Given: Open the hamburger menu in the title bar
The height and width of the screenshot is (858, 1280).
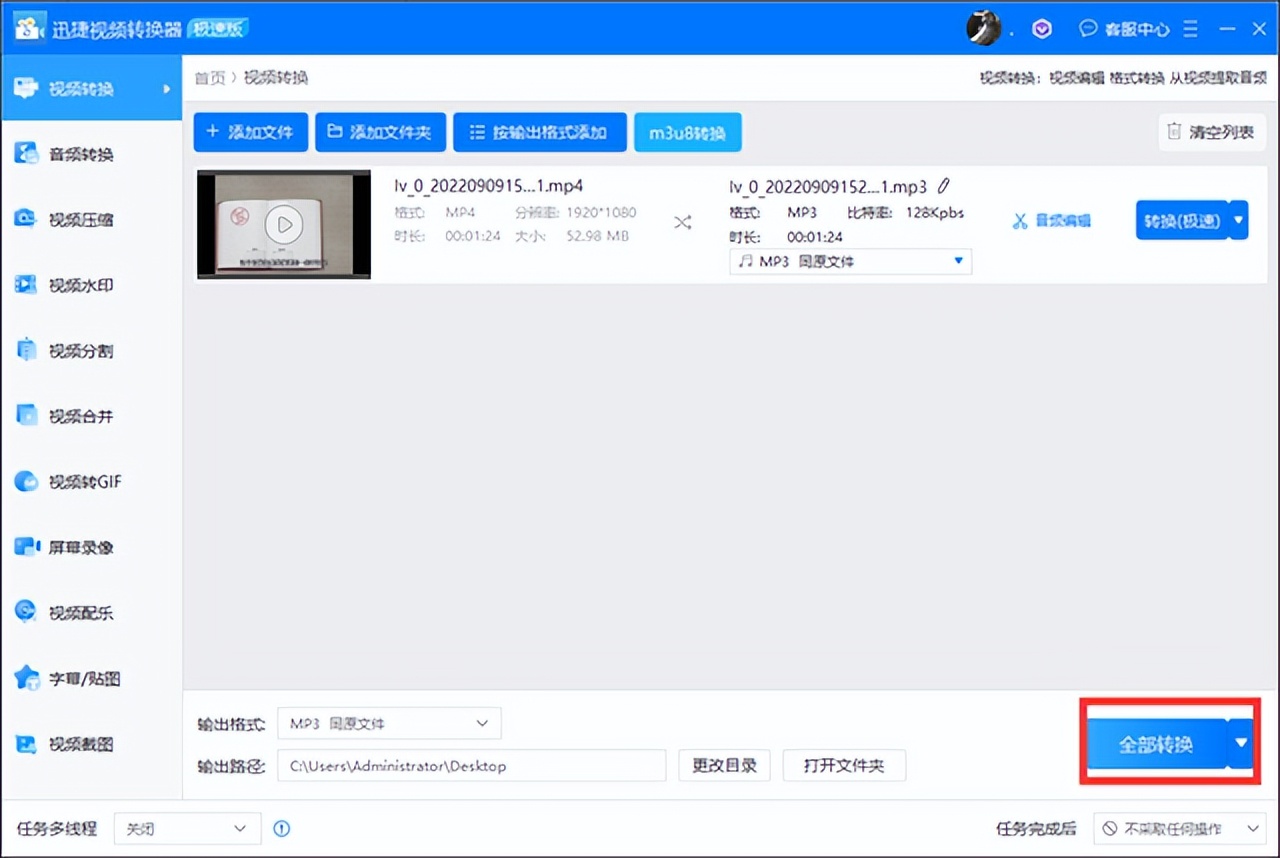Looking at the screenshot, I should click(x=1190, y=28).
